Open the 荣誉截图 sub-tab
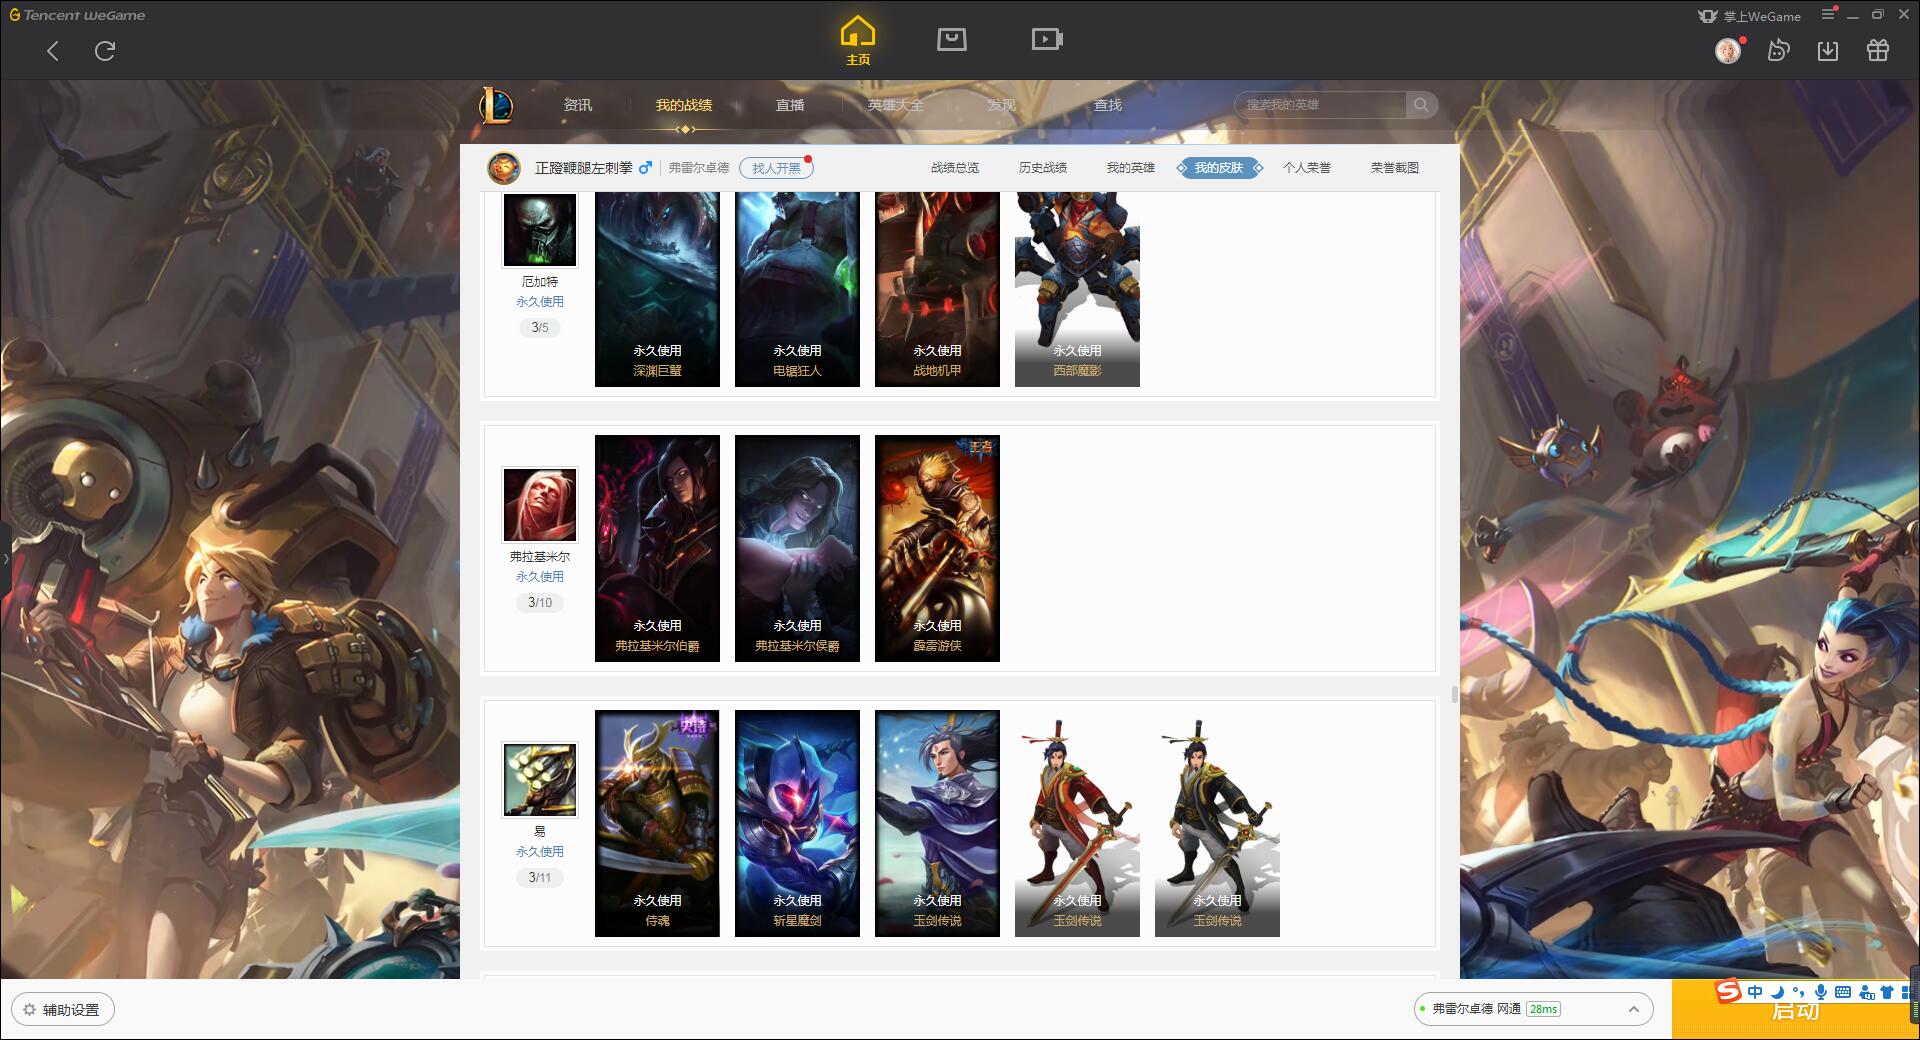The image size is (1920, 1040). tap(1395, 168)
